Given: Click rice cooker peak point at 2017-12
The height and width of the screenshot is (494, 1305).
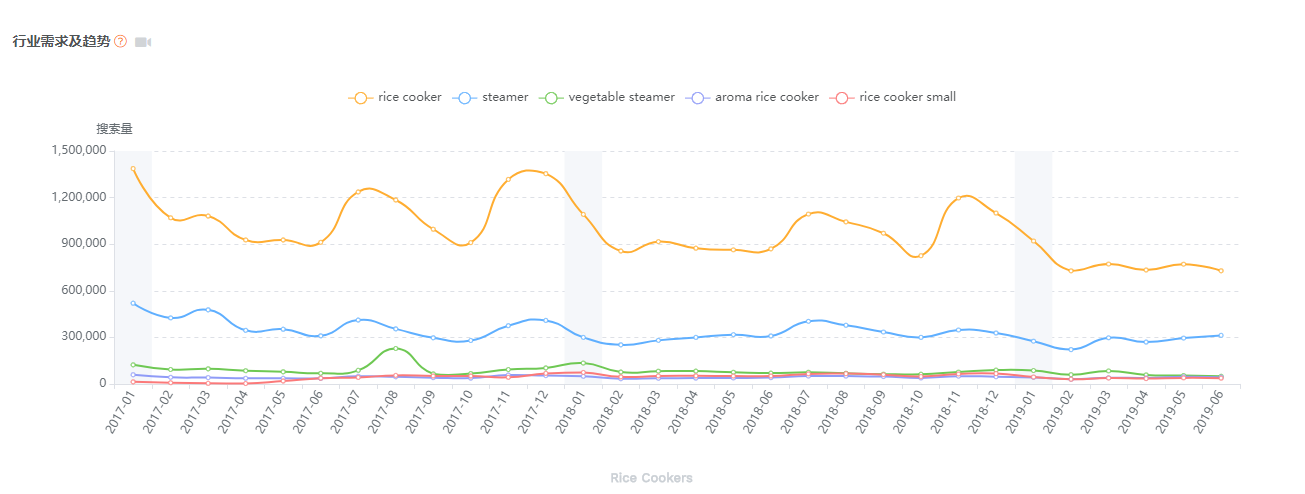Looking at the screenshot, I should point(546,174).
